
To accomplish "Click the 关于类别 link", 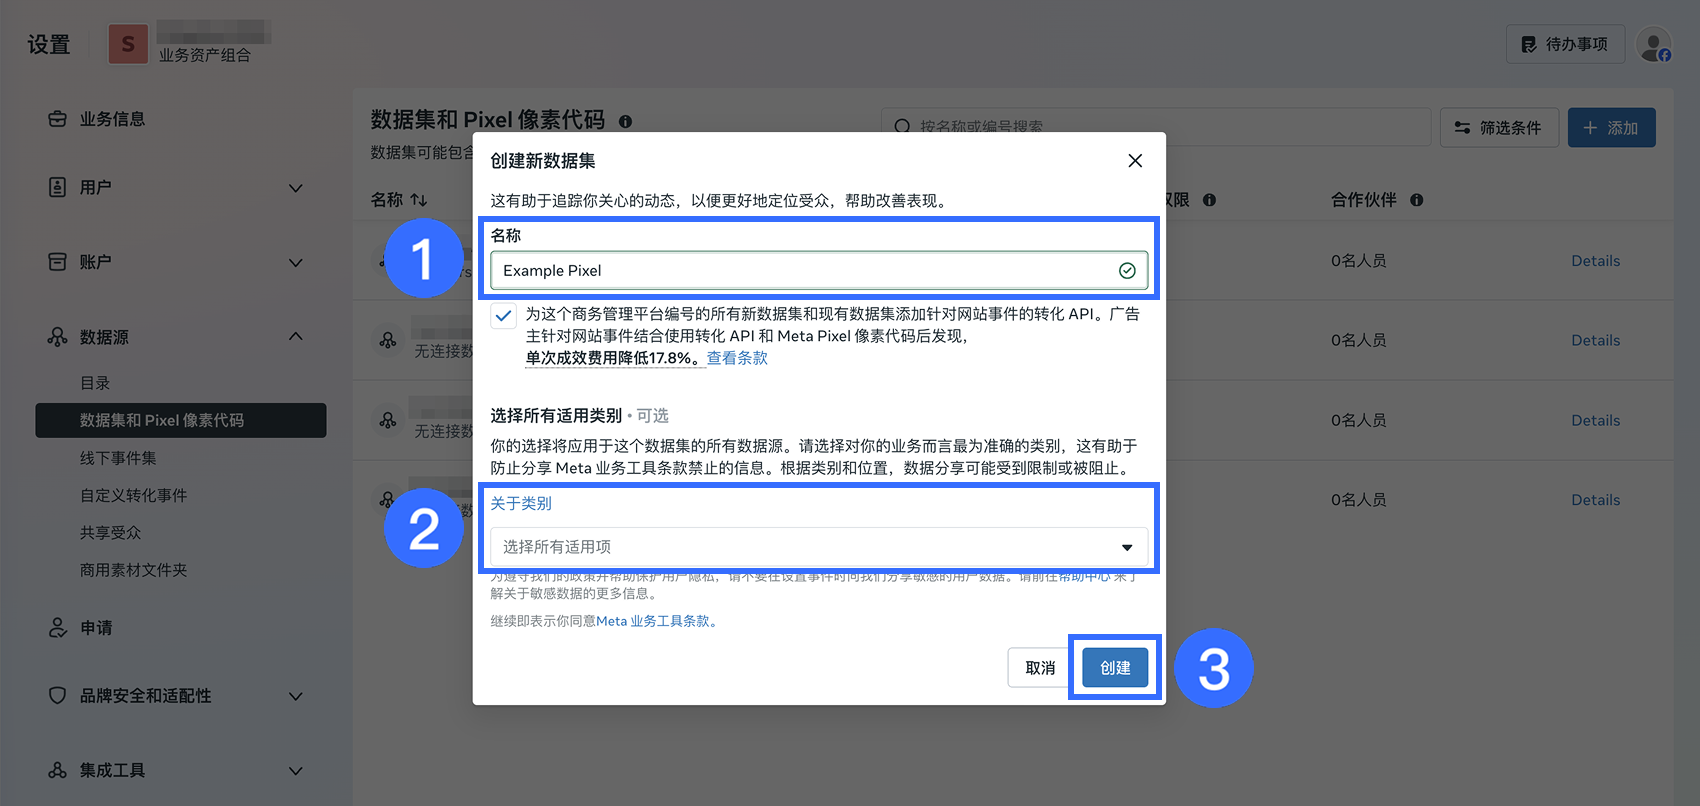I will point(521,503).
